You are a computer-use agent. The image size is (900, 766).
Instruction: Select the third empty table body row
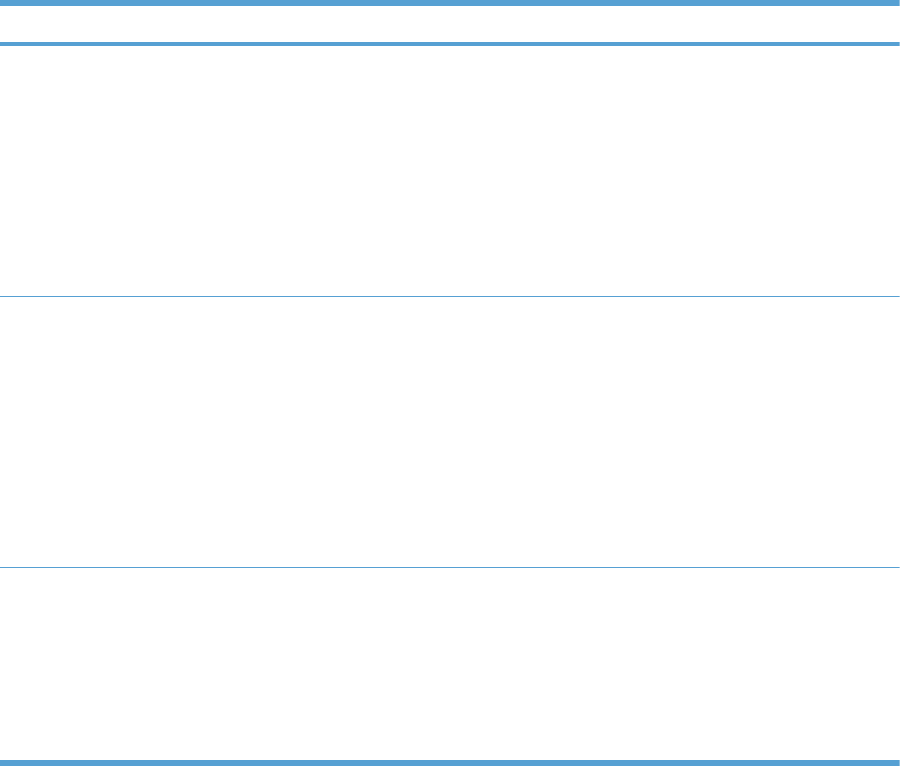450,664
